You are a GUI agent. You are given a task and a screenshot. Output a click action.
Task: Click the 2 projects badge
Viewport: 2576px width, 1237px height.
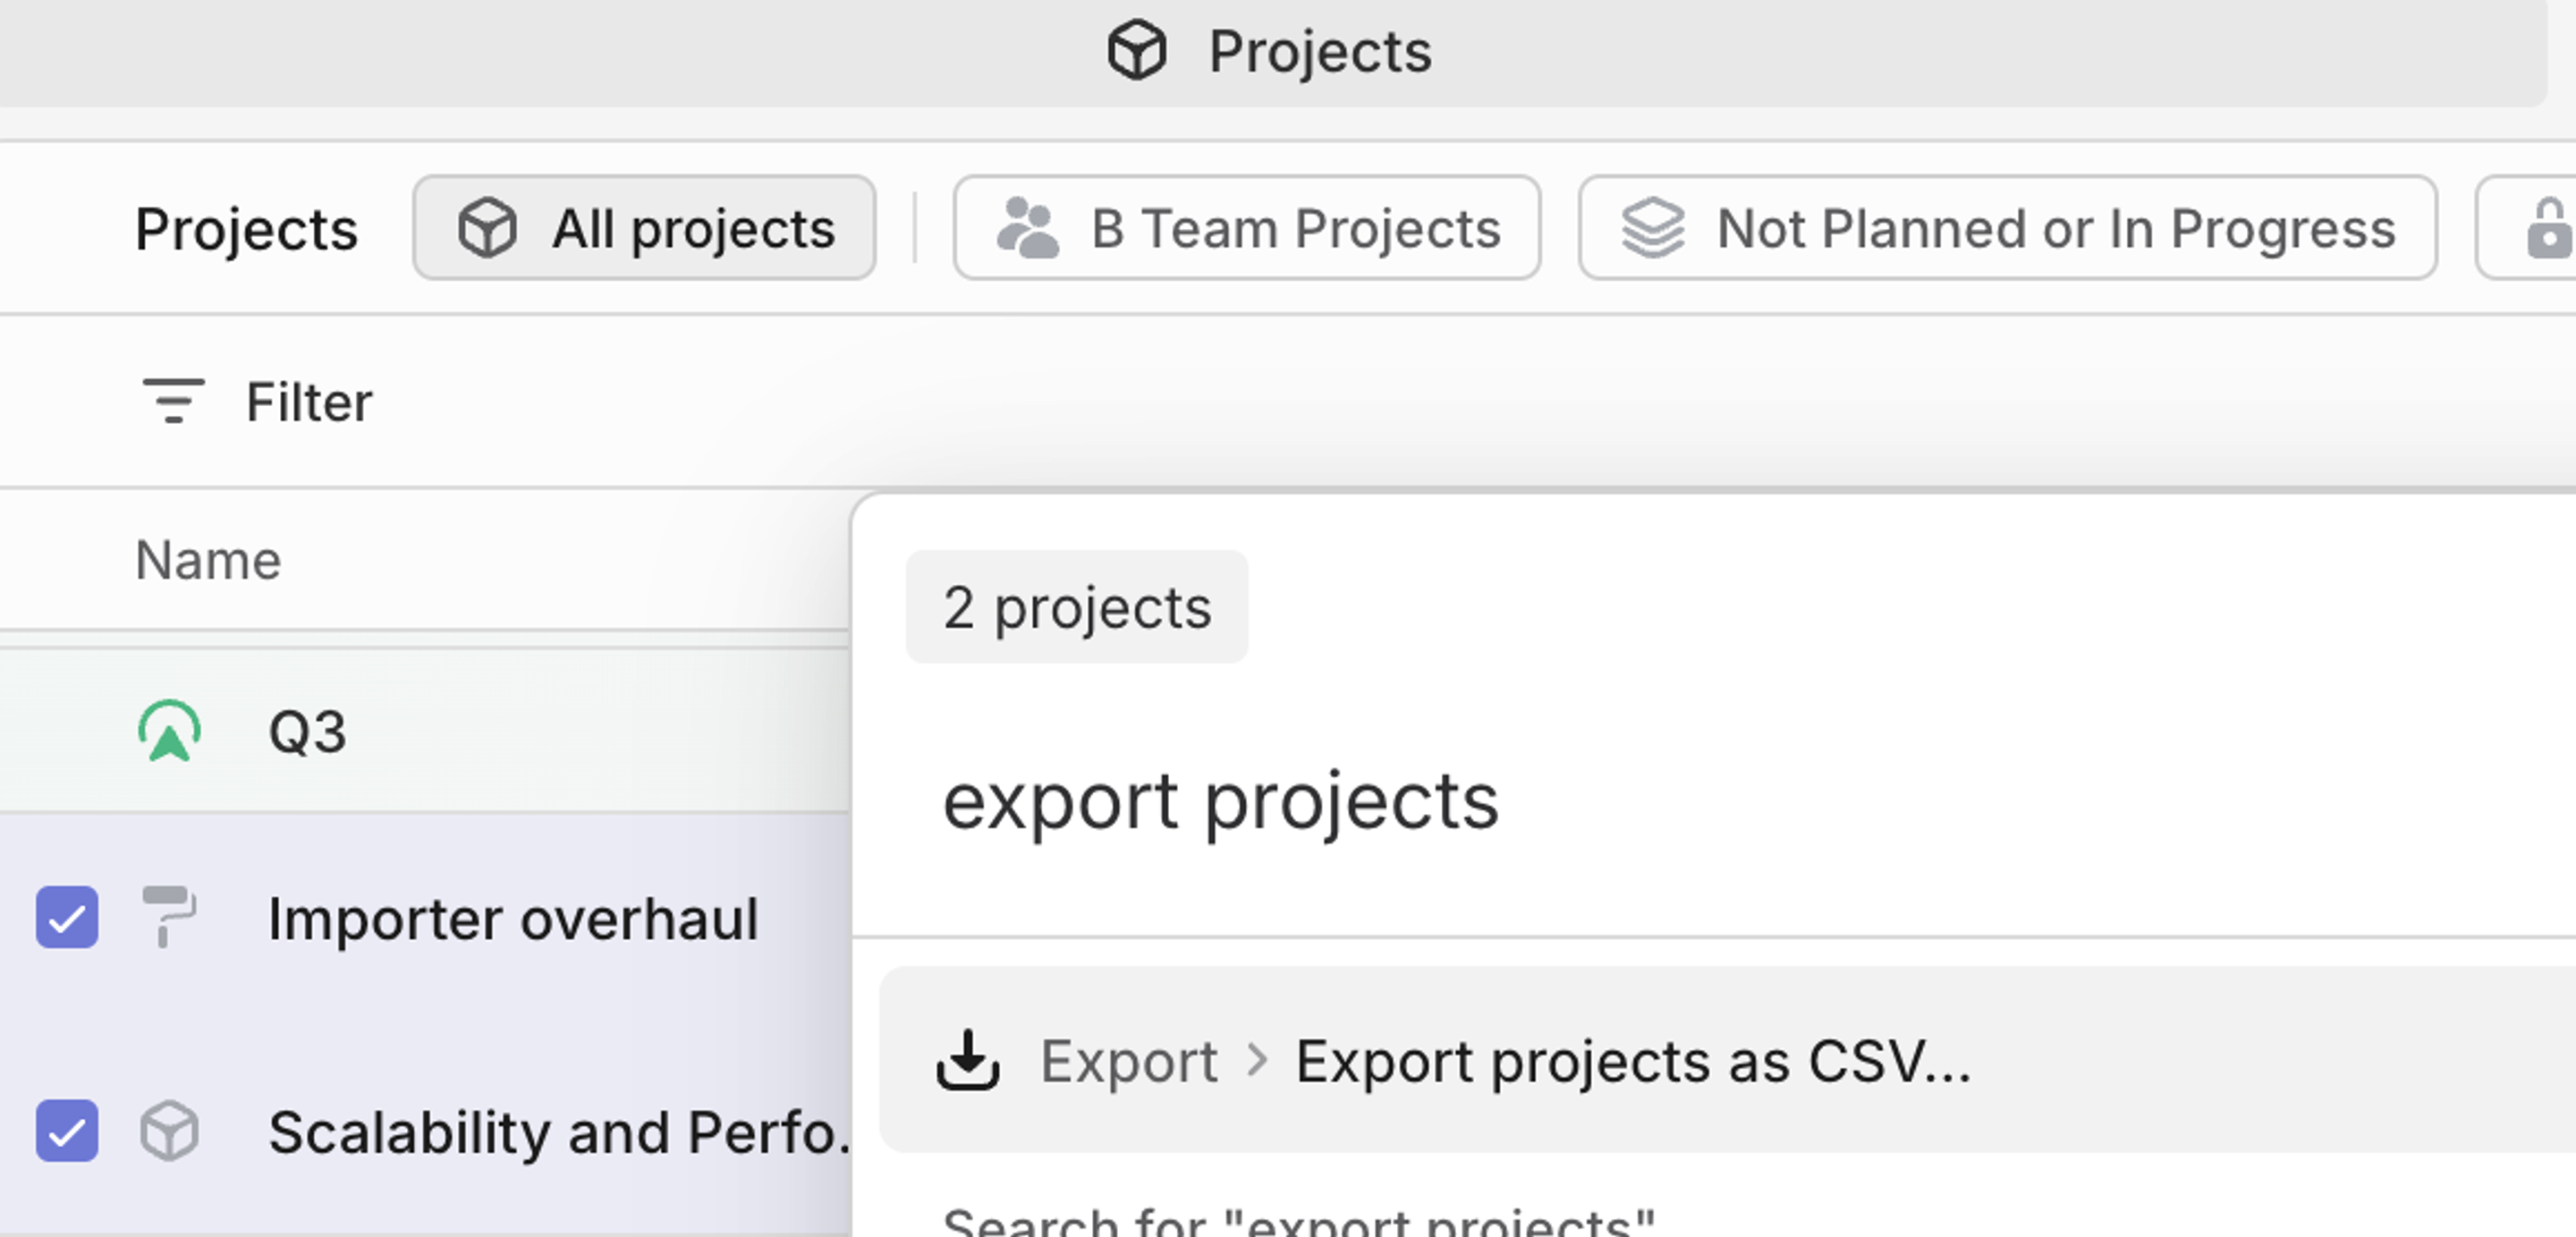point(1076,606)
